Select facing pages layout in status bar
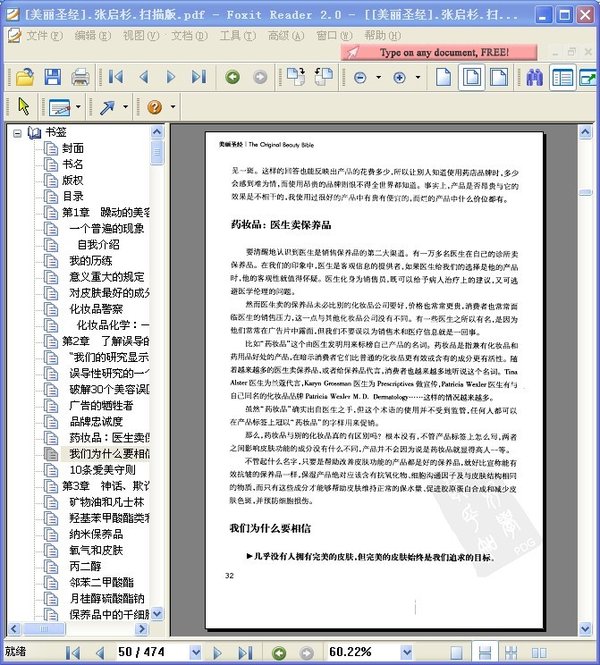 pyautogui.click(x=539, y=653)
